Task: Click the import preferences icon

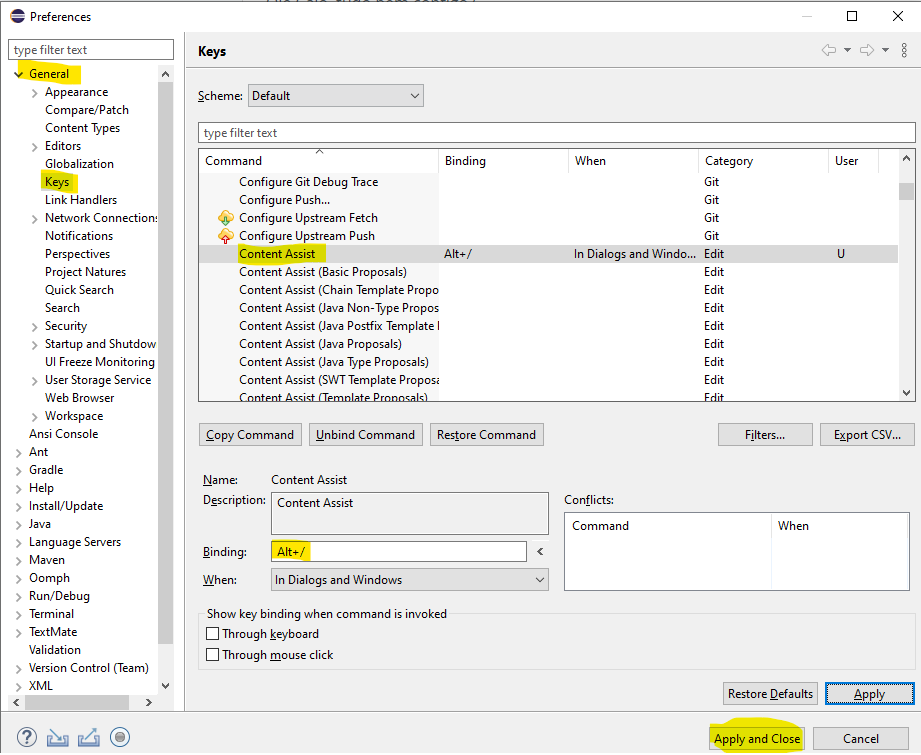Action: pyautogui.click(x=58, y=737)
